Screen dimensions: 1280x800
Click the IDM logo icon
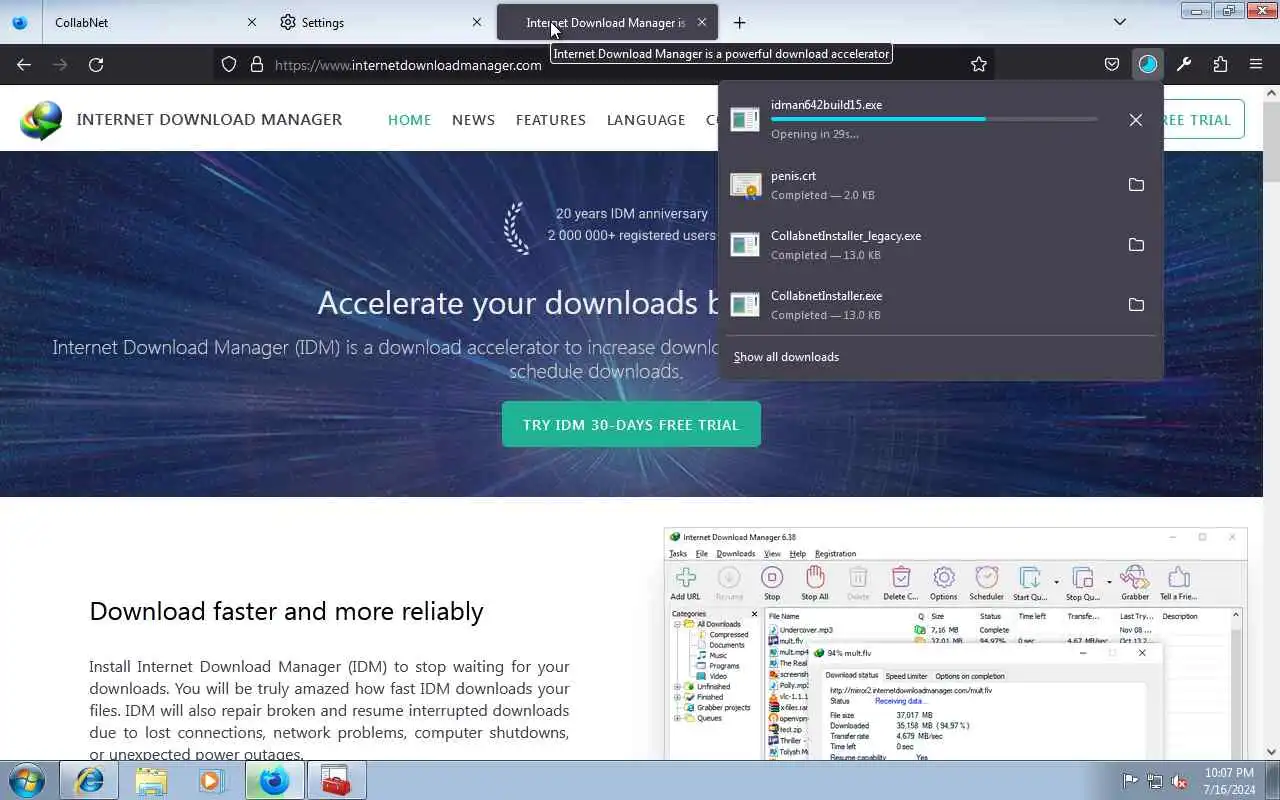(41, 120)
